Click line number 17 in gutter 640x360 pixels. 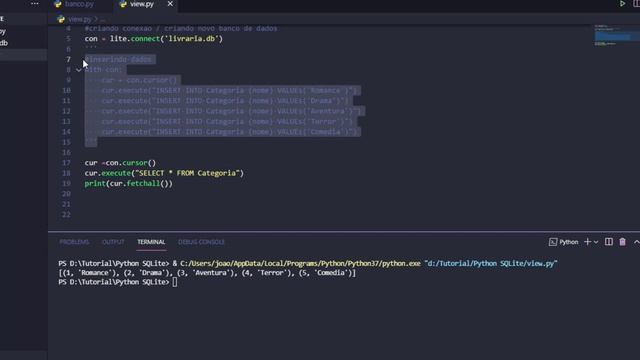click(x=66, y=163)
